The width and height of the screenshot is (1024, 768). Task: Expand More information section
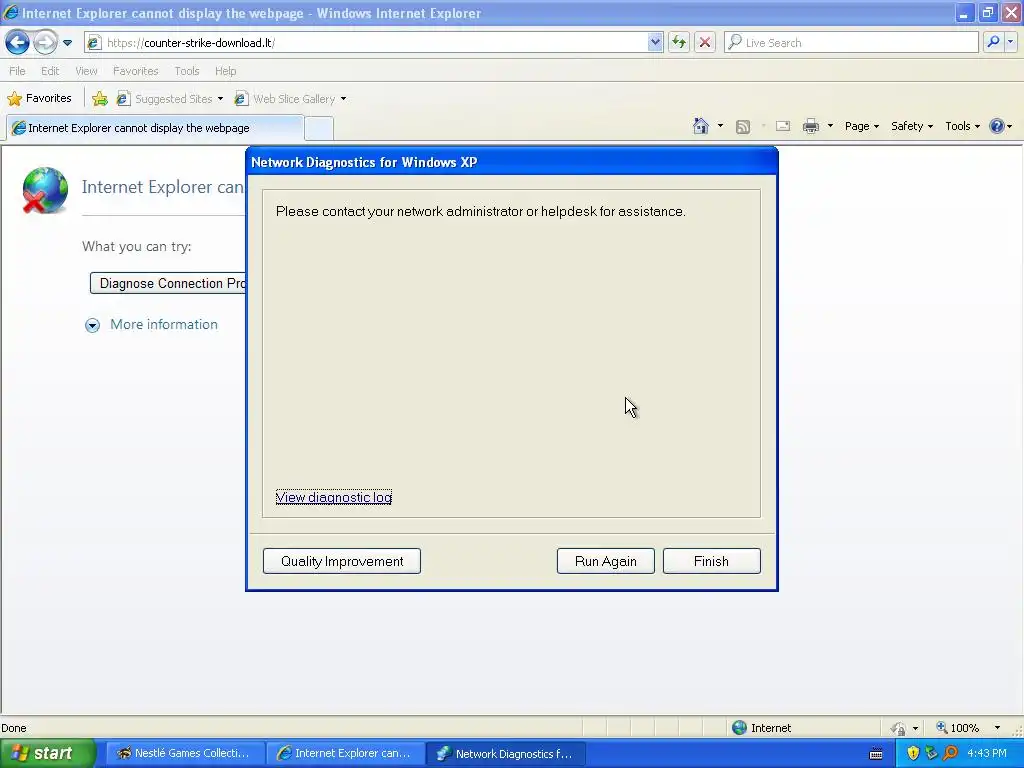coord(152,325)
